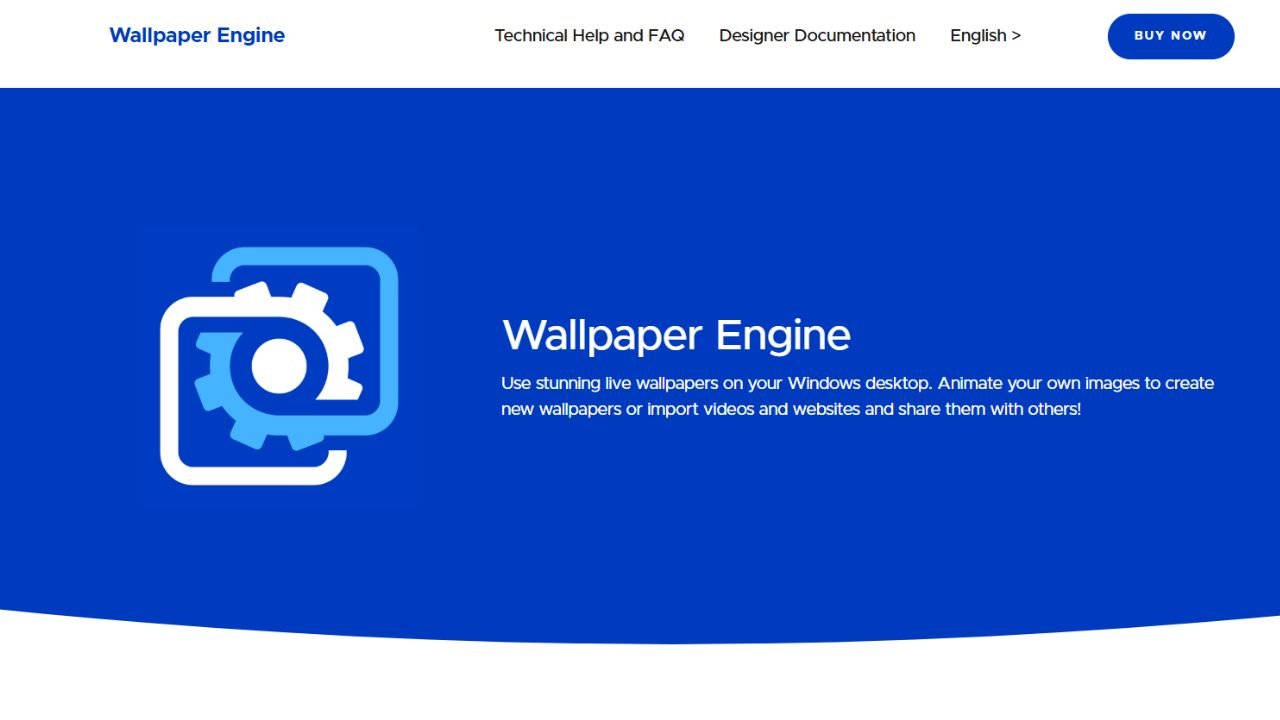The width and height of the screenshot is (1280, 720).
Task: Click the word 'Animate' in the description
Action: pyautogui.click(x=970, y=383)
